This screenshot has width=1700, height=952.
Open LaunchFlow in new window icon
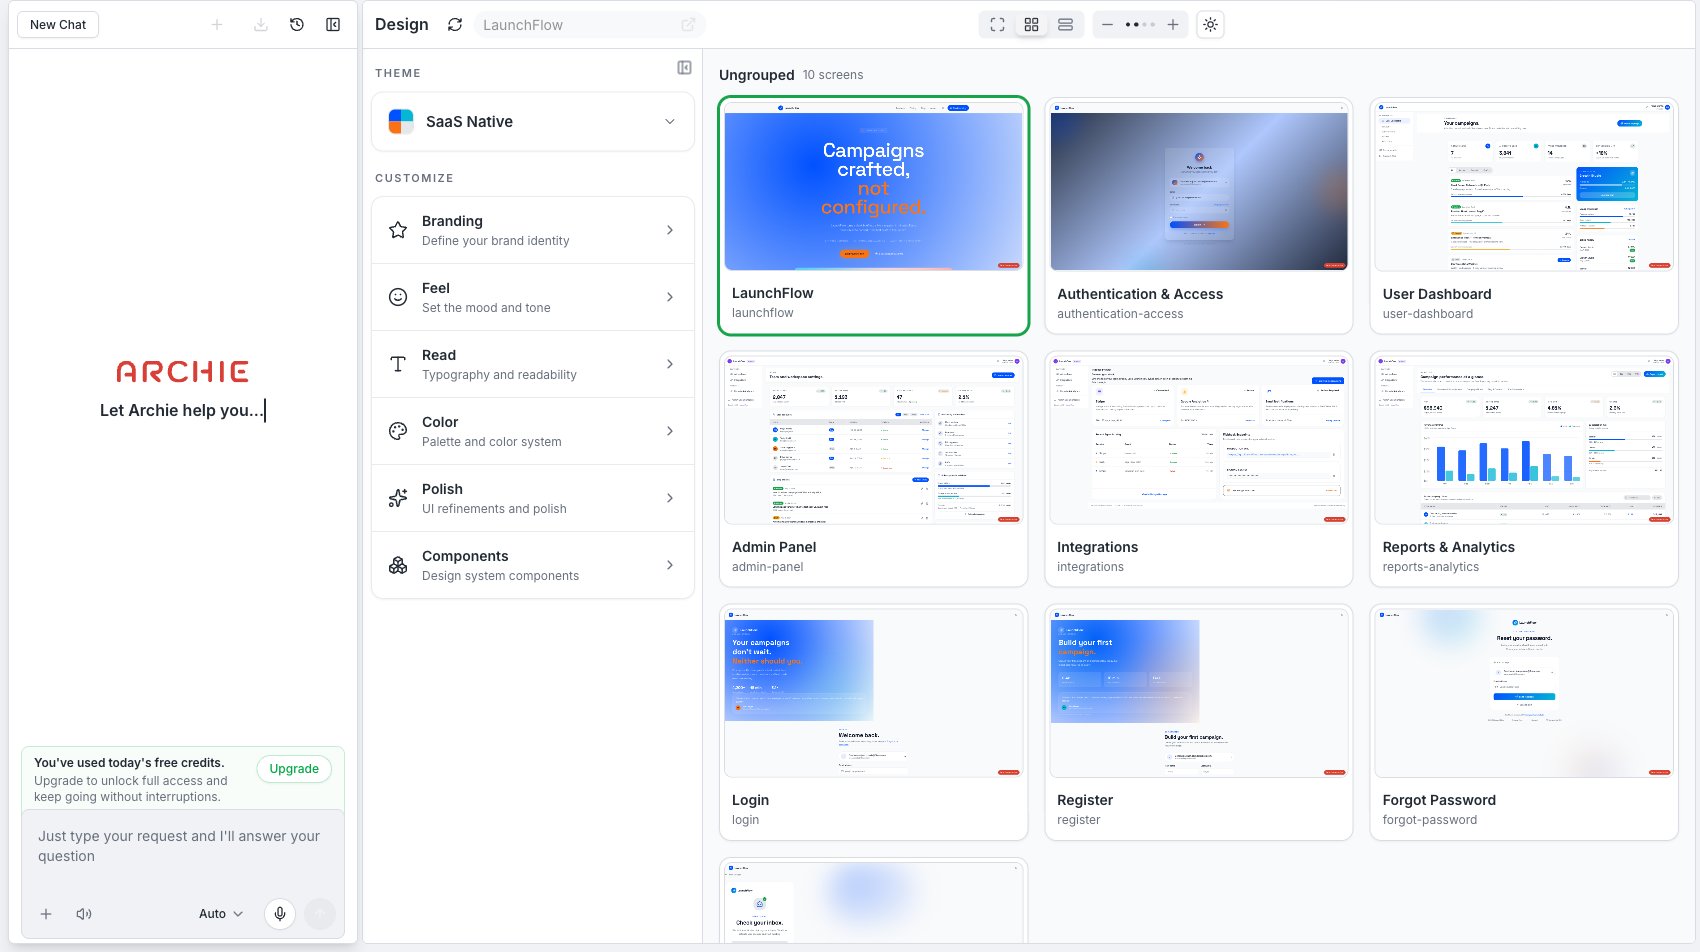pos(688,25)
